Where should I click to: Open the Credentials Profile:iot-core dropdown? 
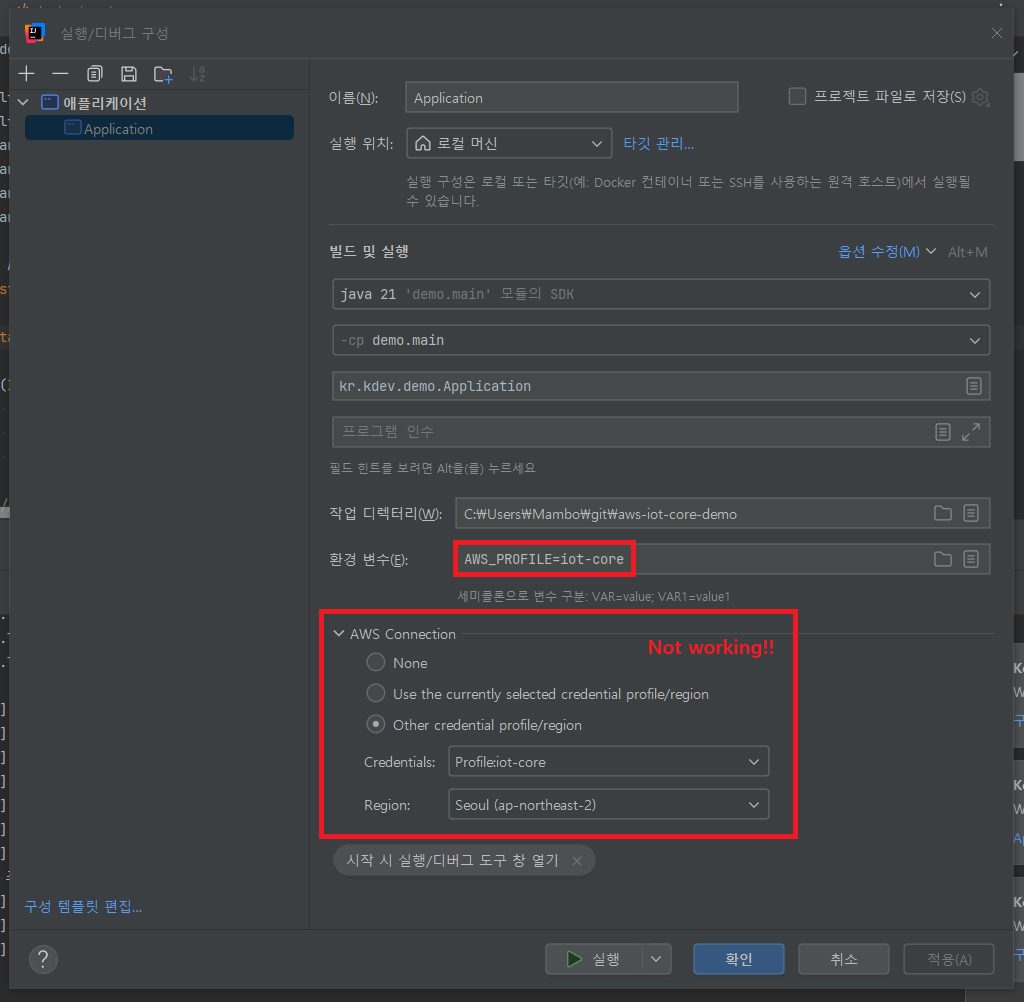[608, 762]
